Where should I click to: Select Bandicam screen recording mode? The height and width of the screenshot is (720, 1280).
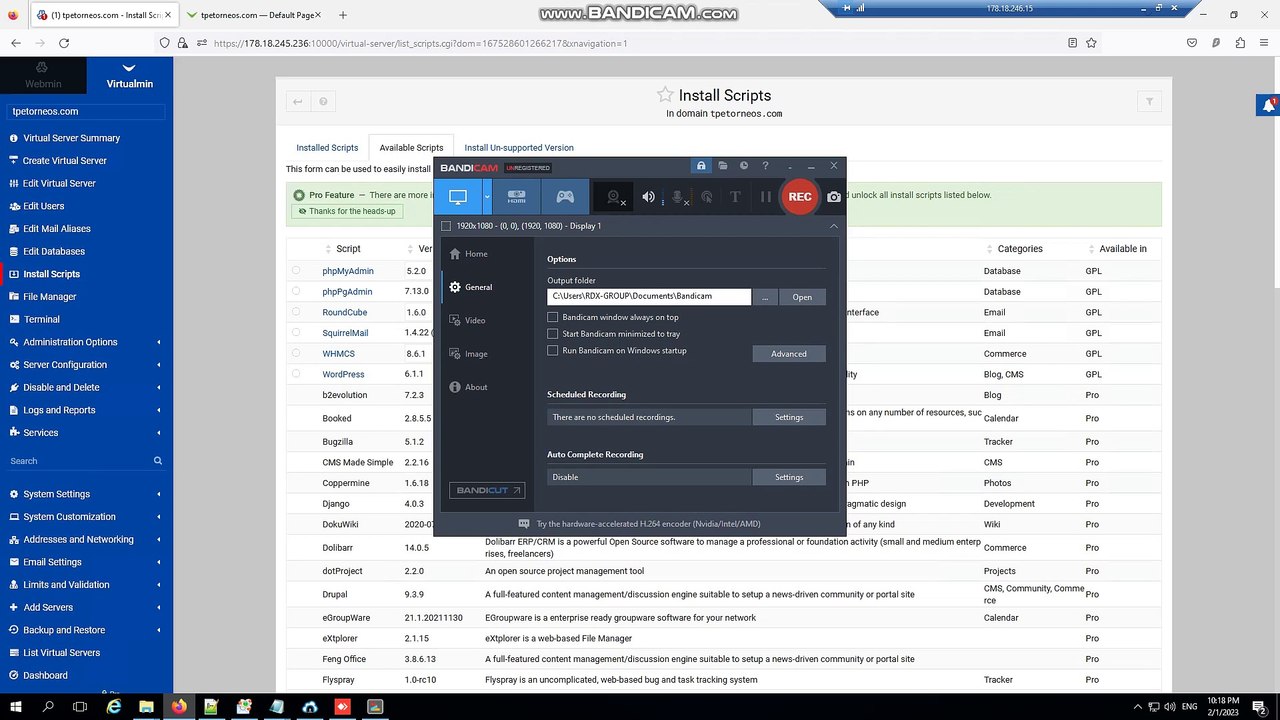pyautogui.click(x=458, y=197)
